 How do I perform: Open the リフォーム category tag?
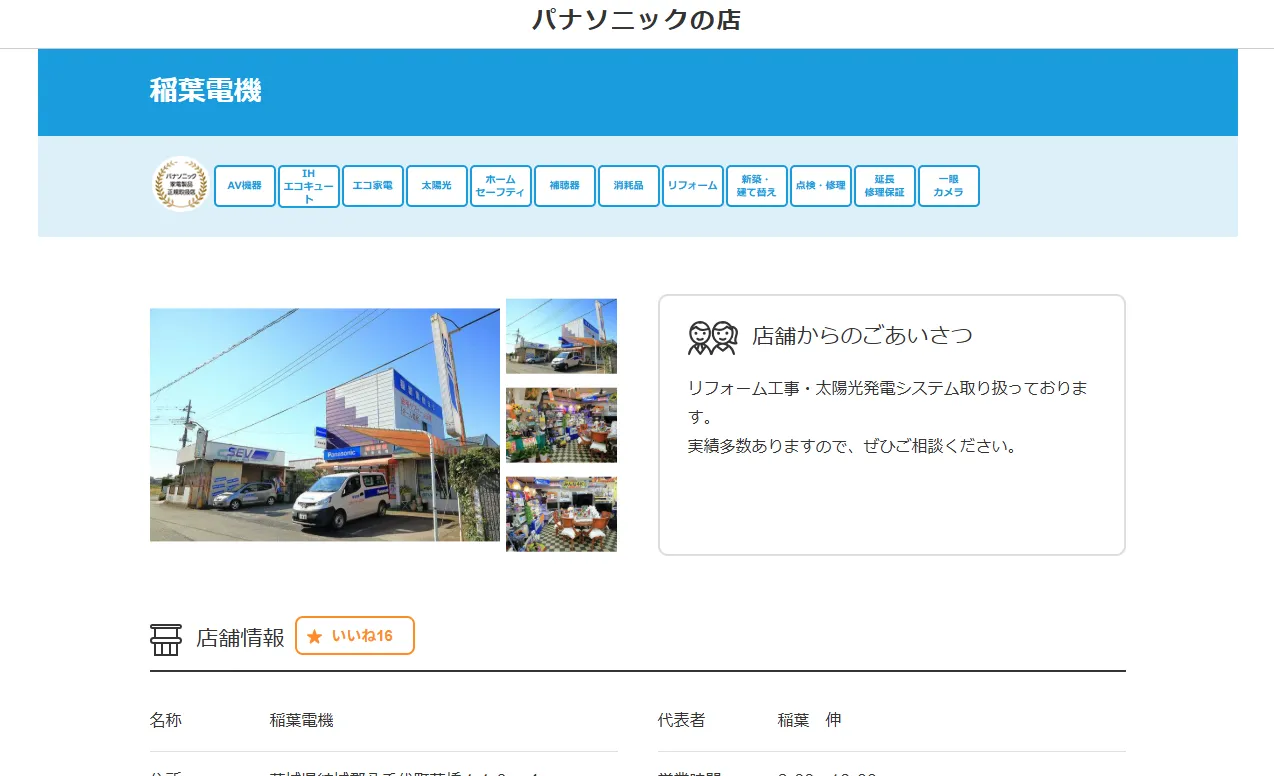point(693,186)
